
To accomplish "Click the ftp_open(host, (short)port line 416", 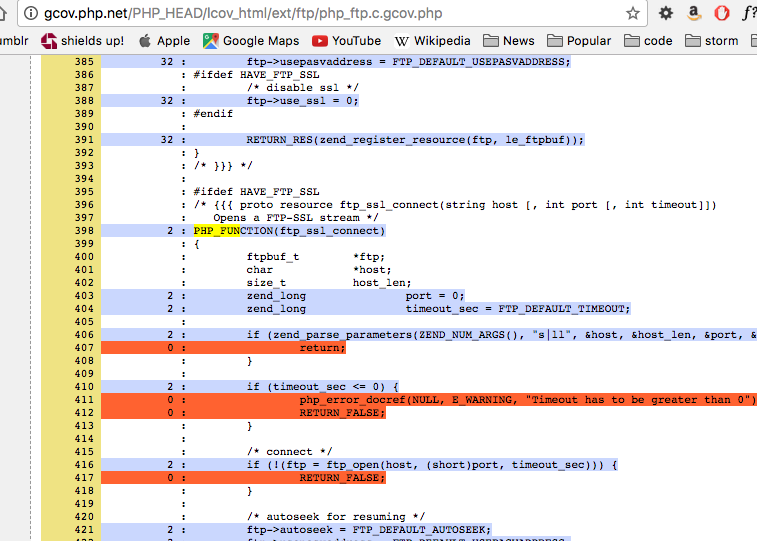I will 432,465.
